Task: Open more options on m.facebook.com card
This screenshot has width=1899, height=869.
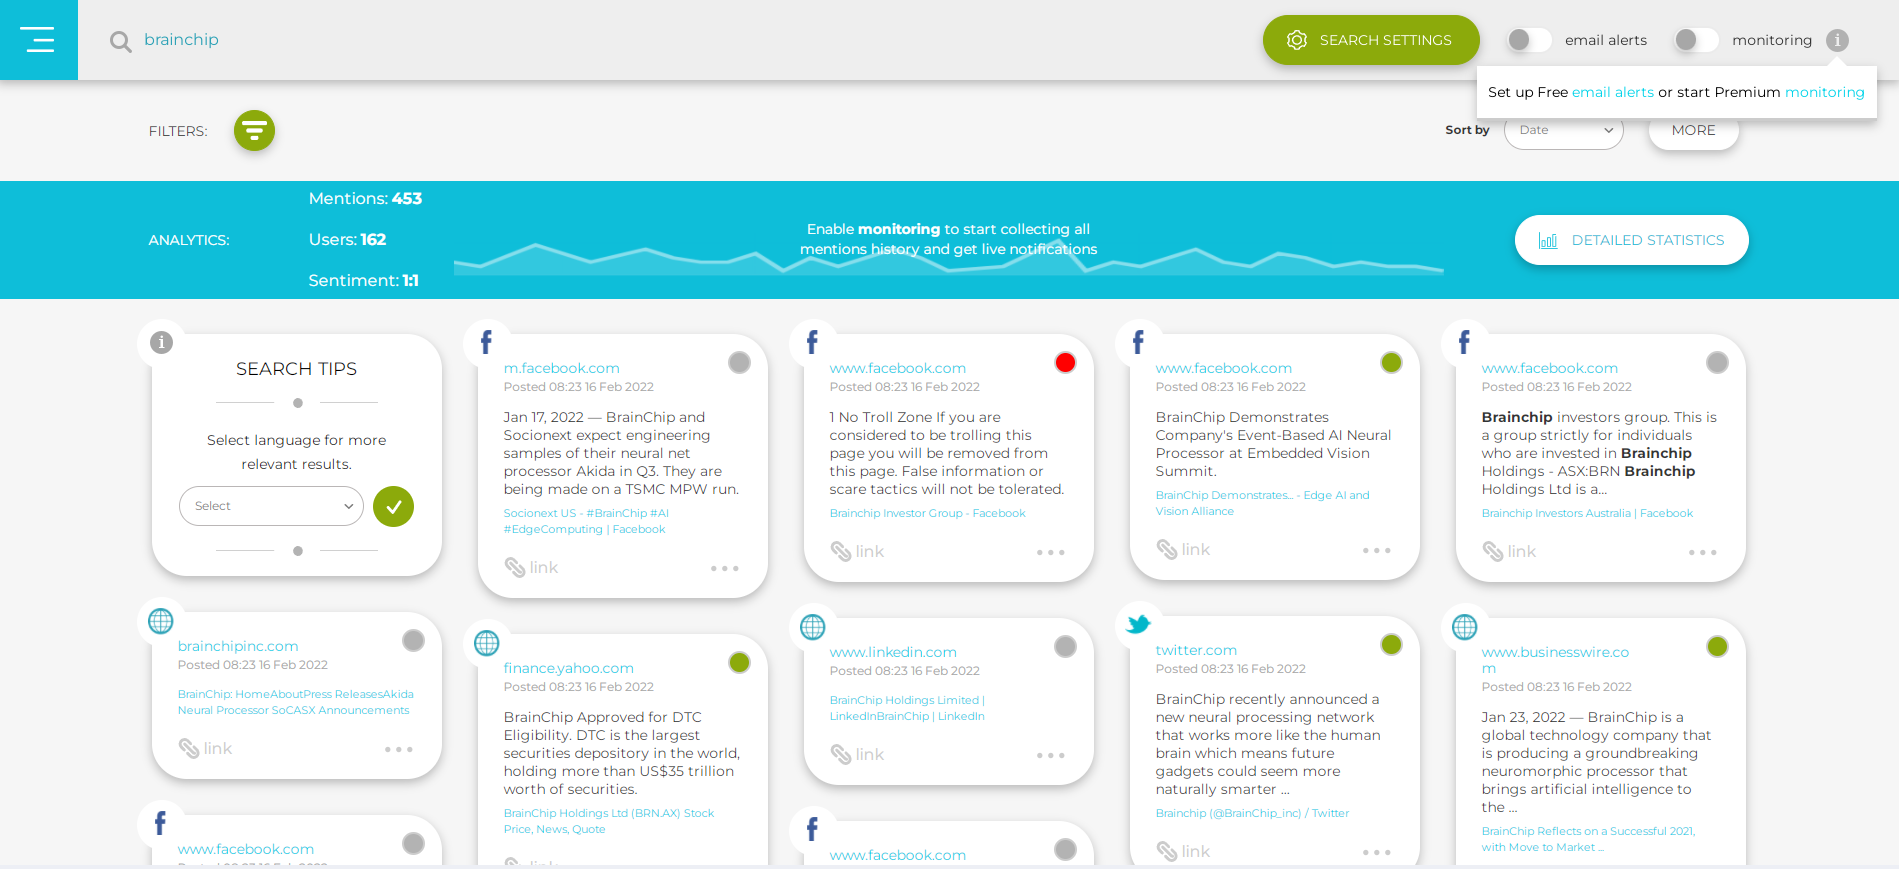Action: 725,568
